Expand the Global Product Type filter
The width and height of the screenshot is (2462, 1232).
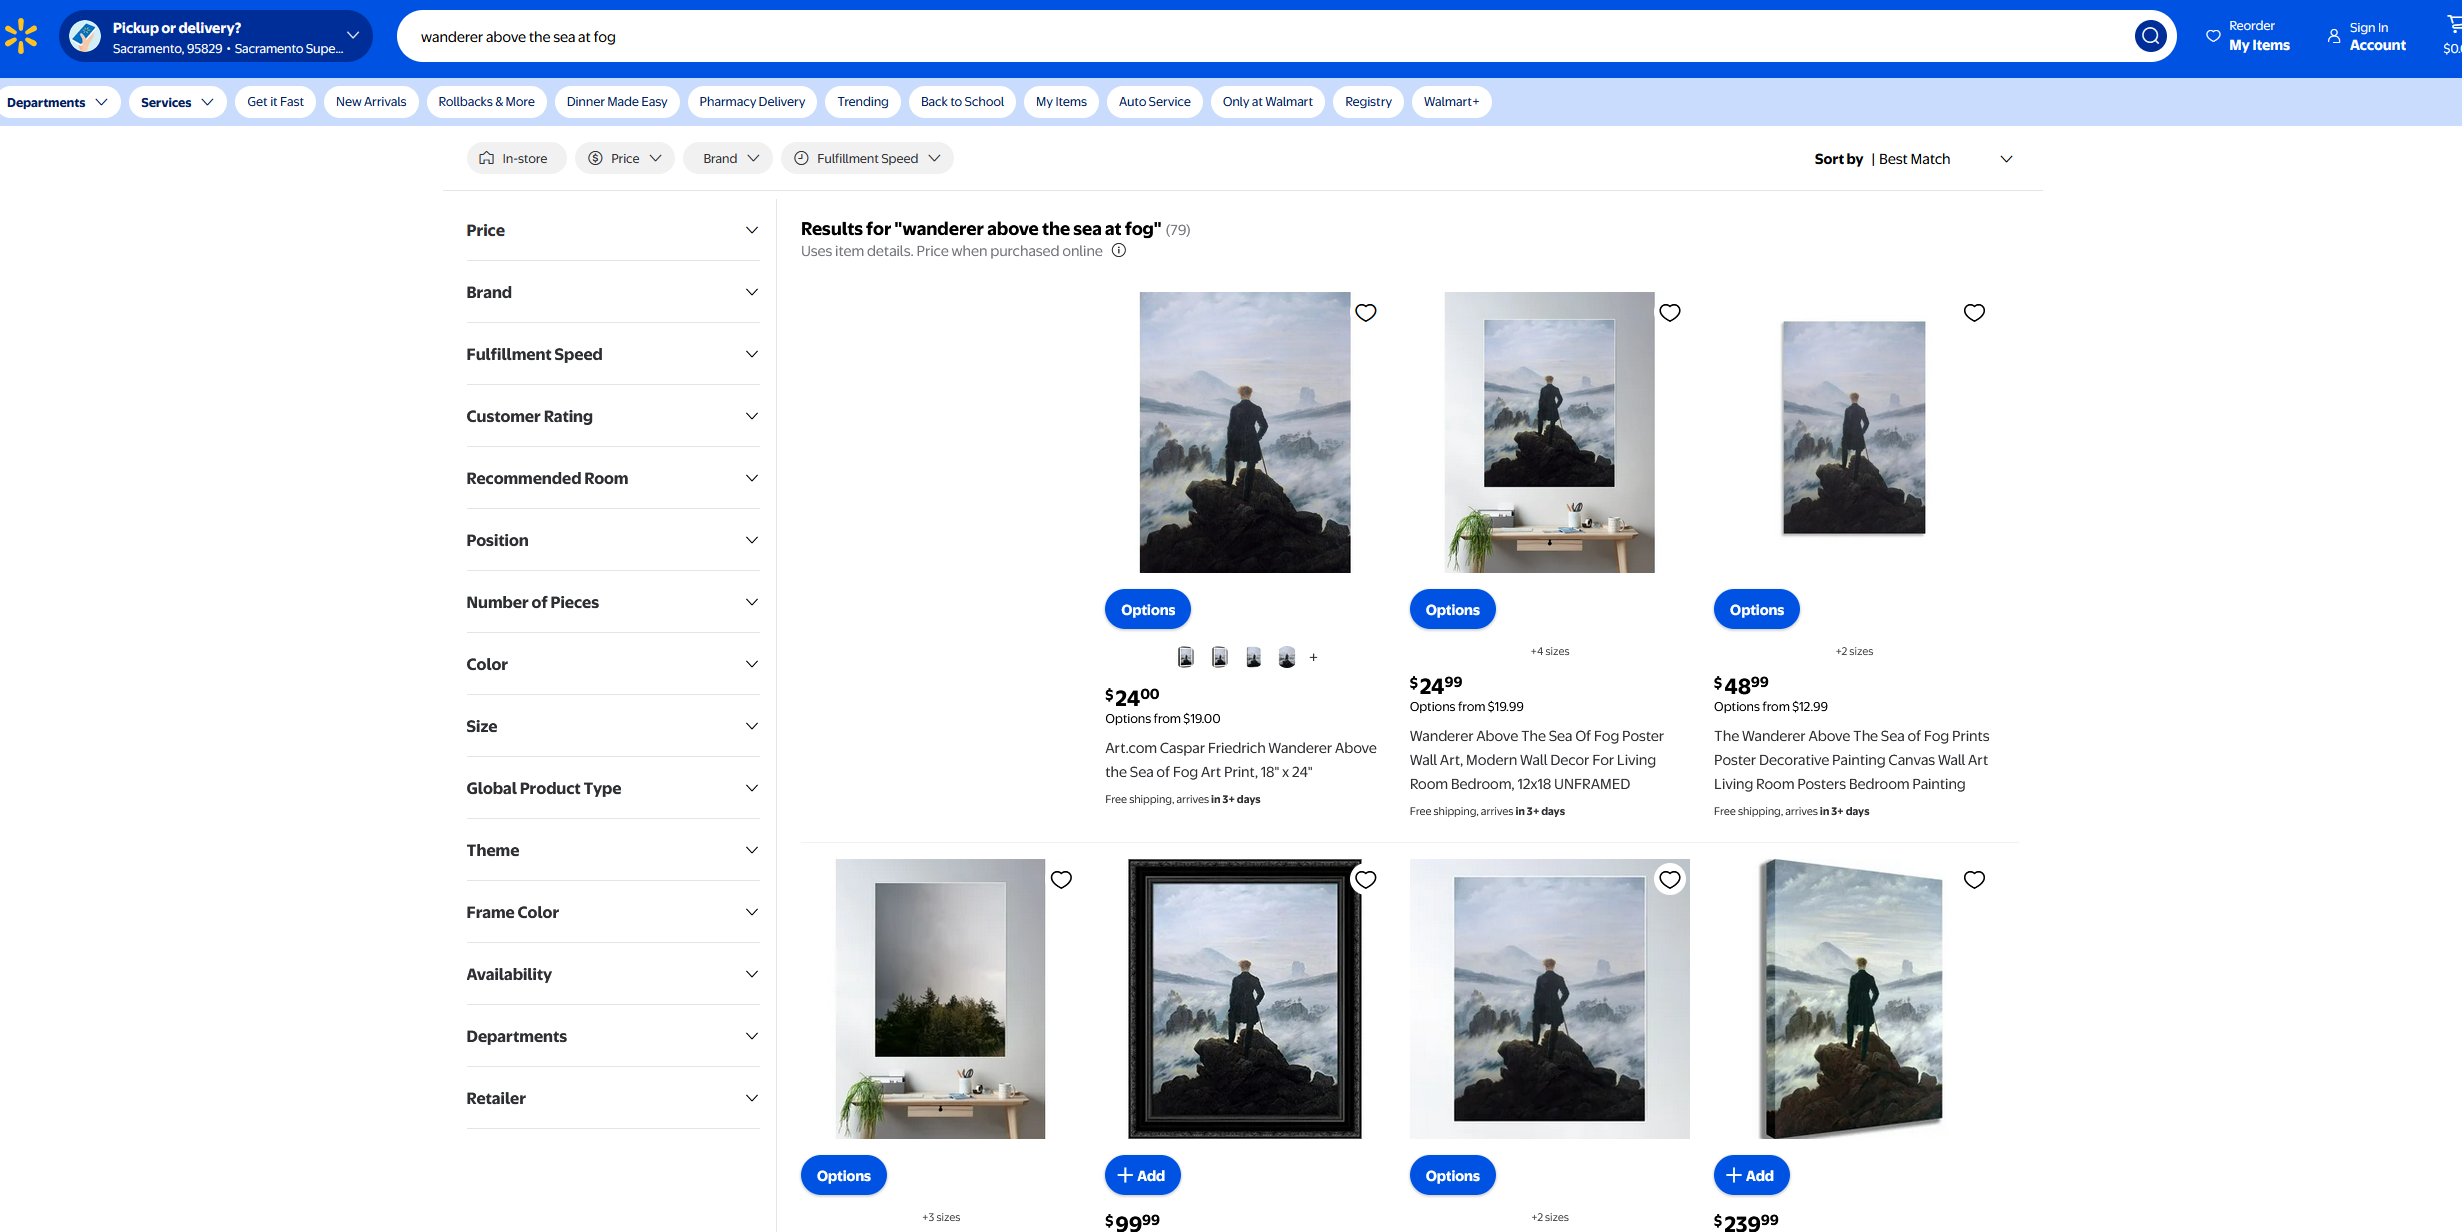click(612, 788)
